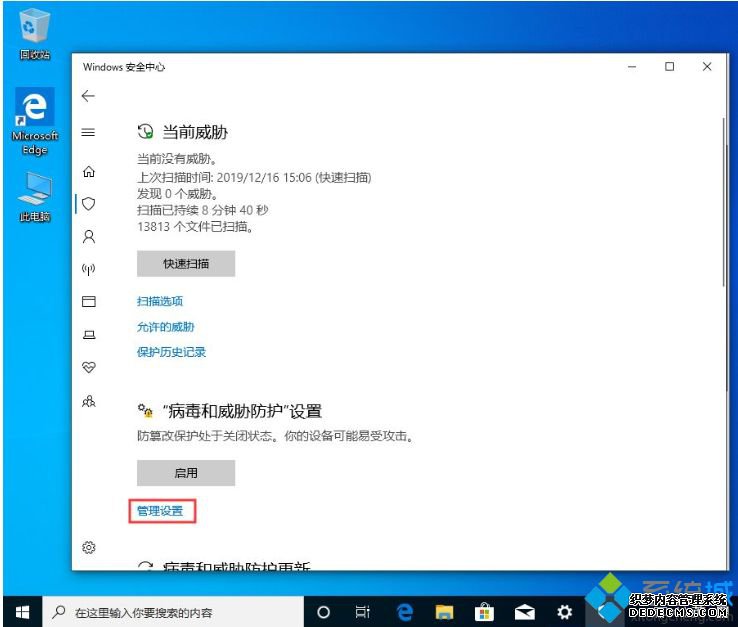Viewport: 738px width, 627px height.
Task: Open Task View on the taskbar
Action: pyautogui.click(x=362, y=612)
